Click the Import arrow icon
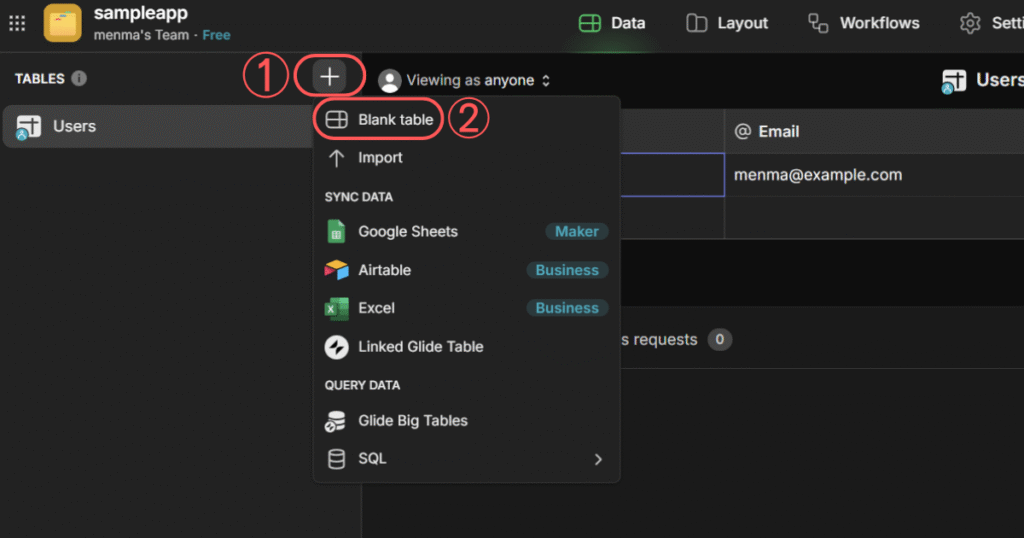This screenshot has width=1024, height=538. click(336, 158)
